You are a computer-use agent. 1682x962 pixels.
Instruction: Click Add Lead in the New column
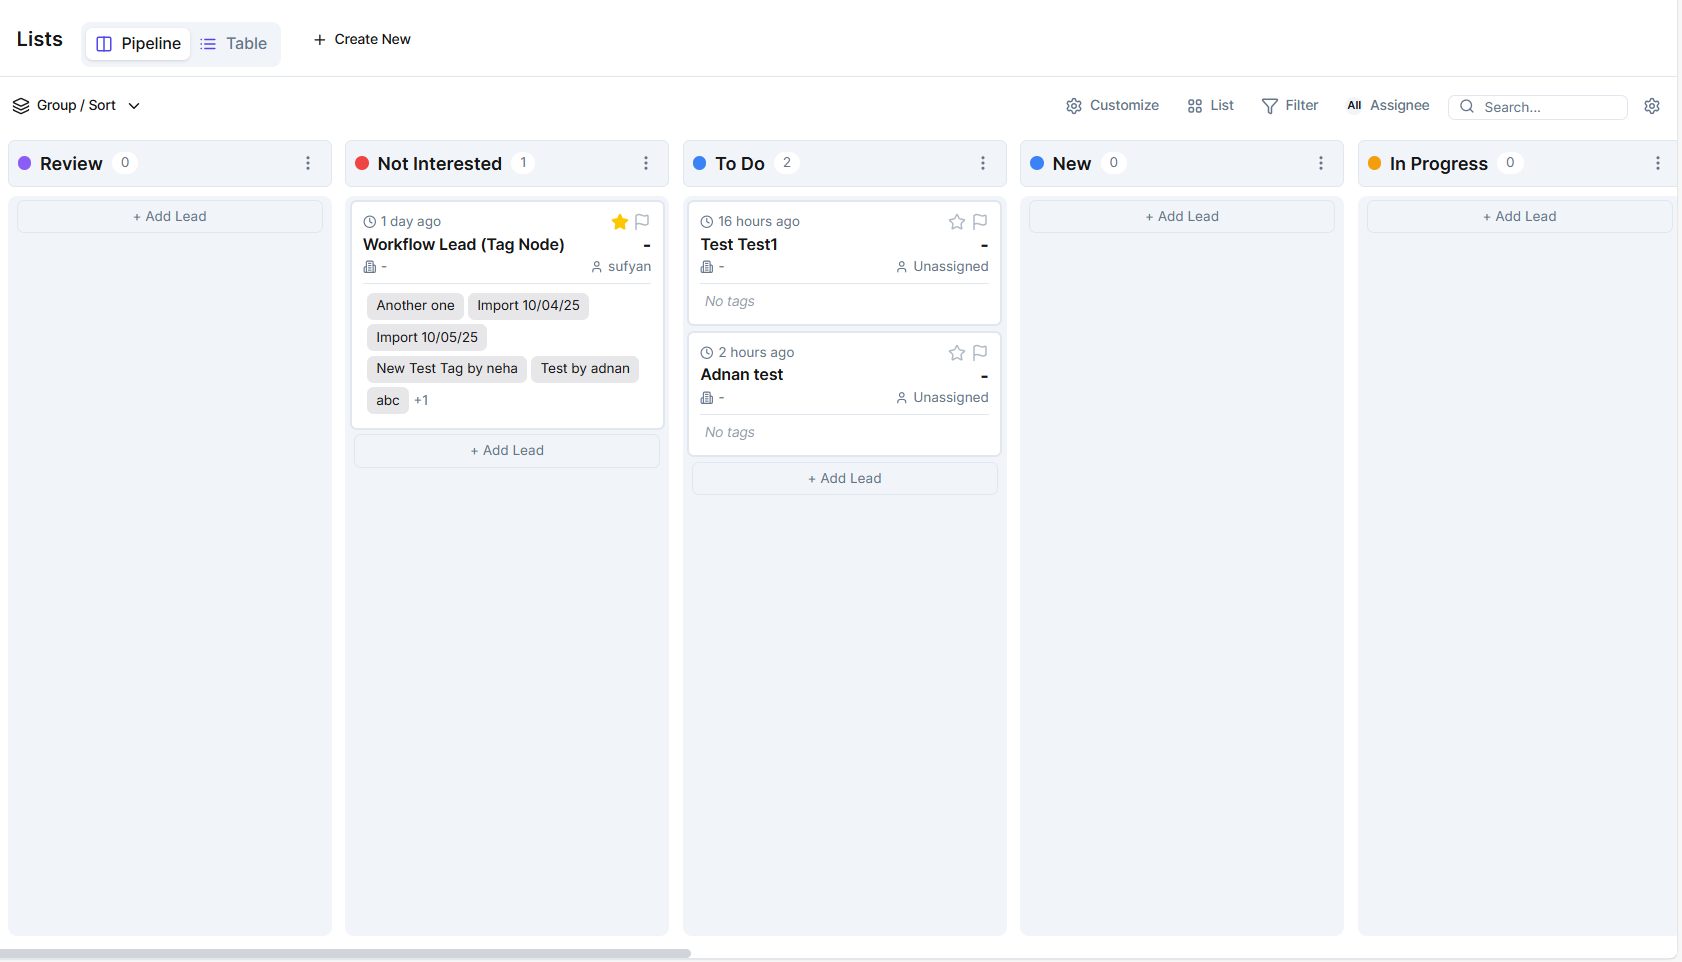click(1181, 217)
